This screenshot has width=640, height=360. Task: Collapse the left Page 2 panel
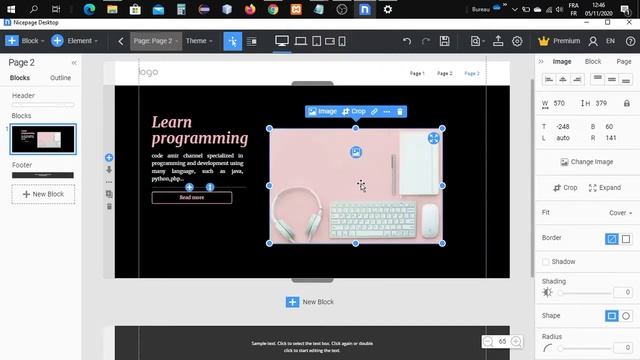coord(74,63)
